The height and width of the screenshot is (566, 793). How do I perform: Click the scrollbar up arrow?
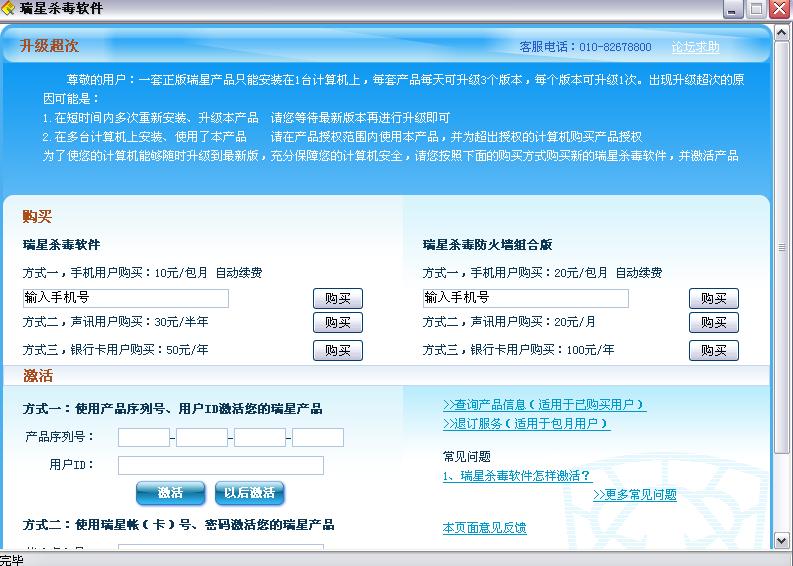[781, 34]
